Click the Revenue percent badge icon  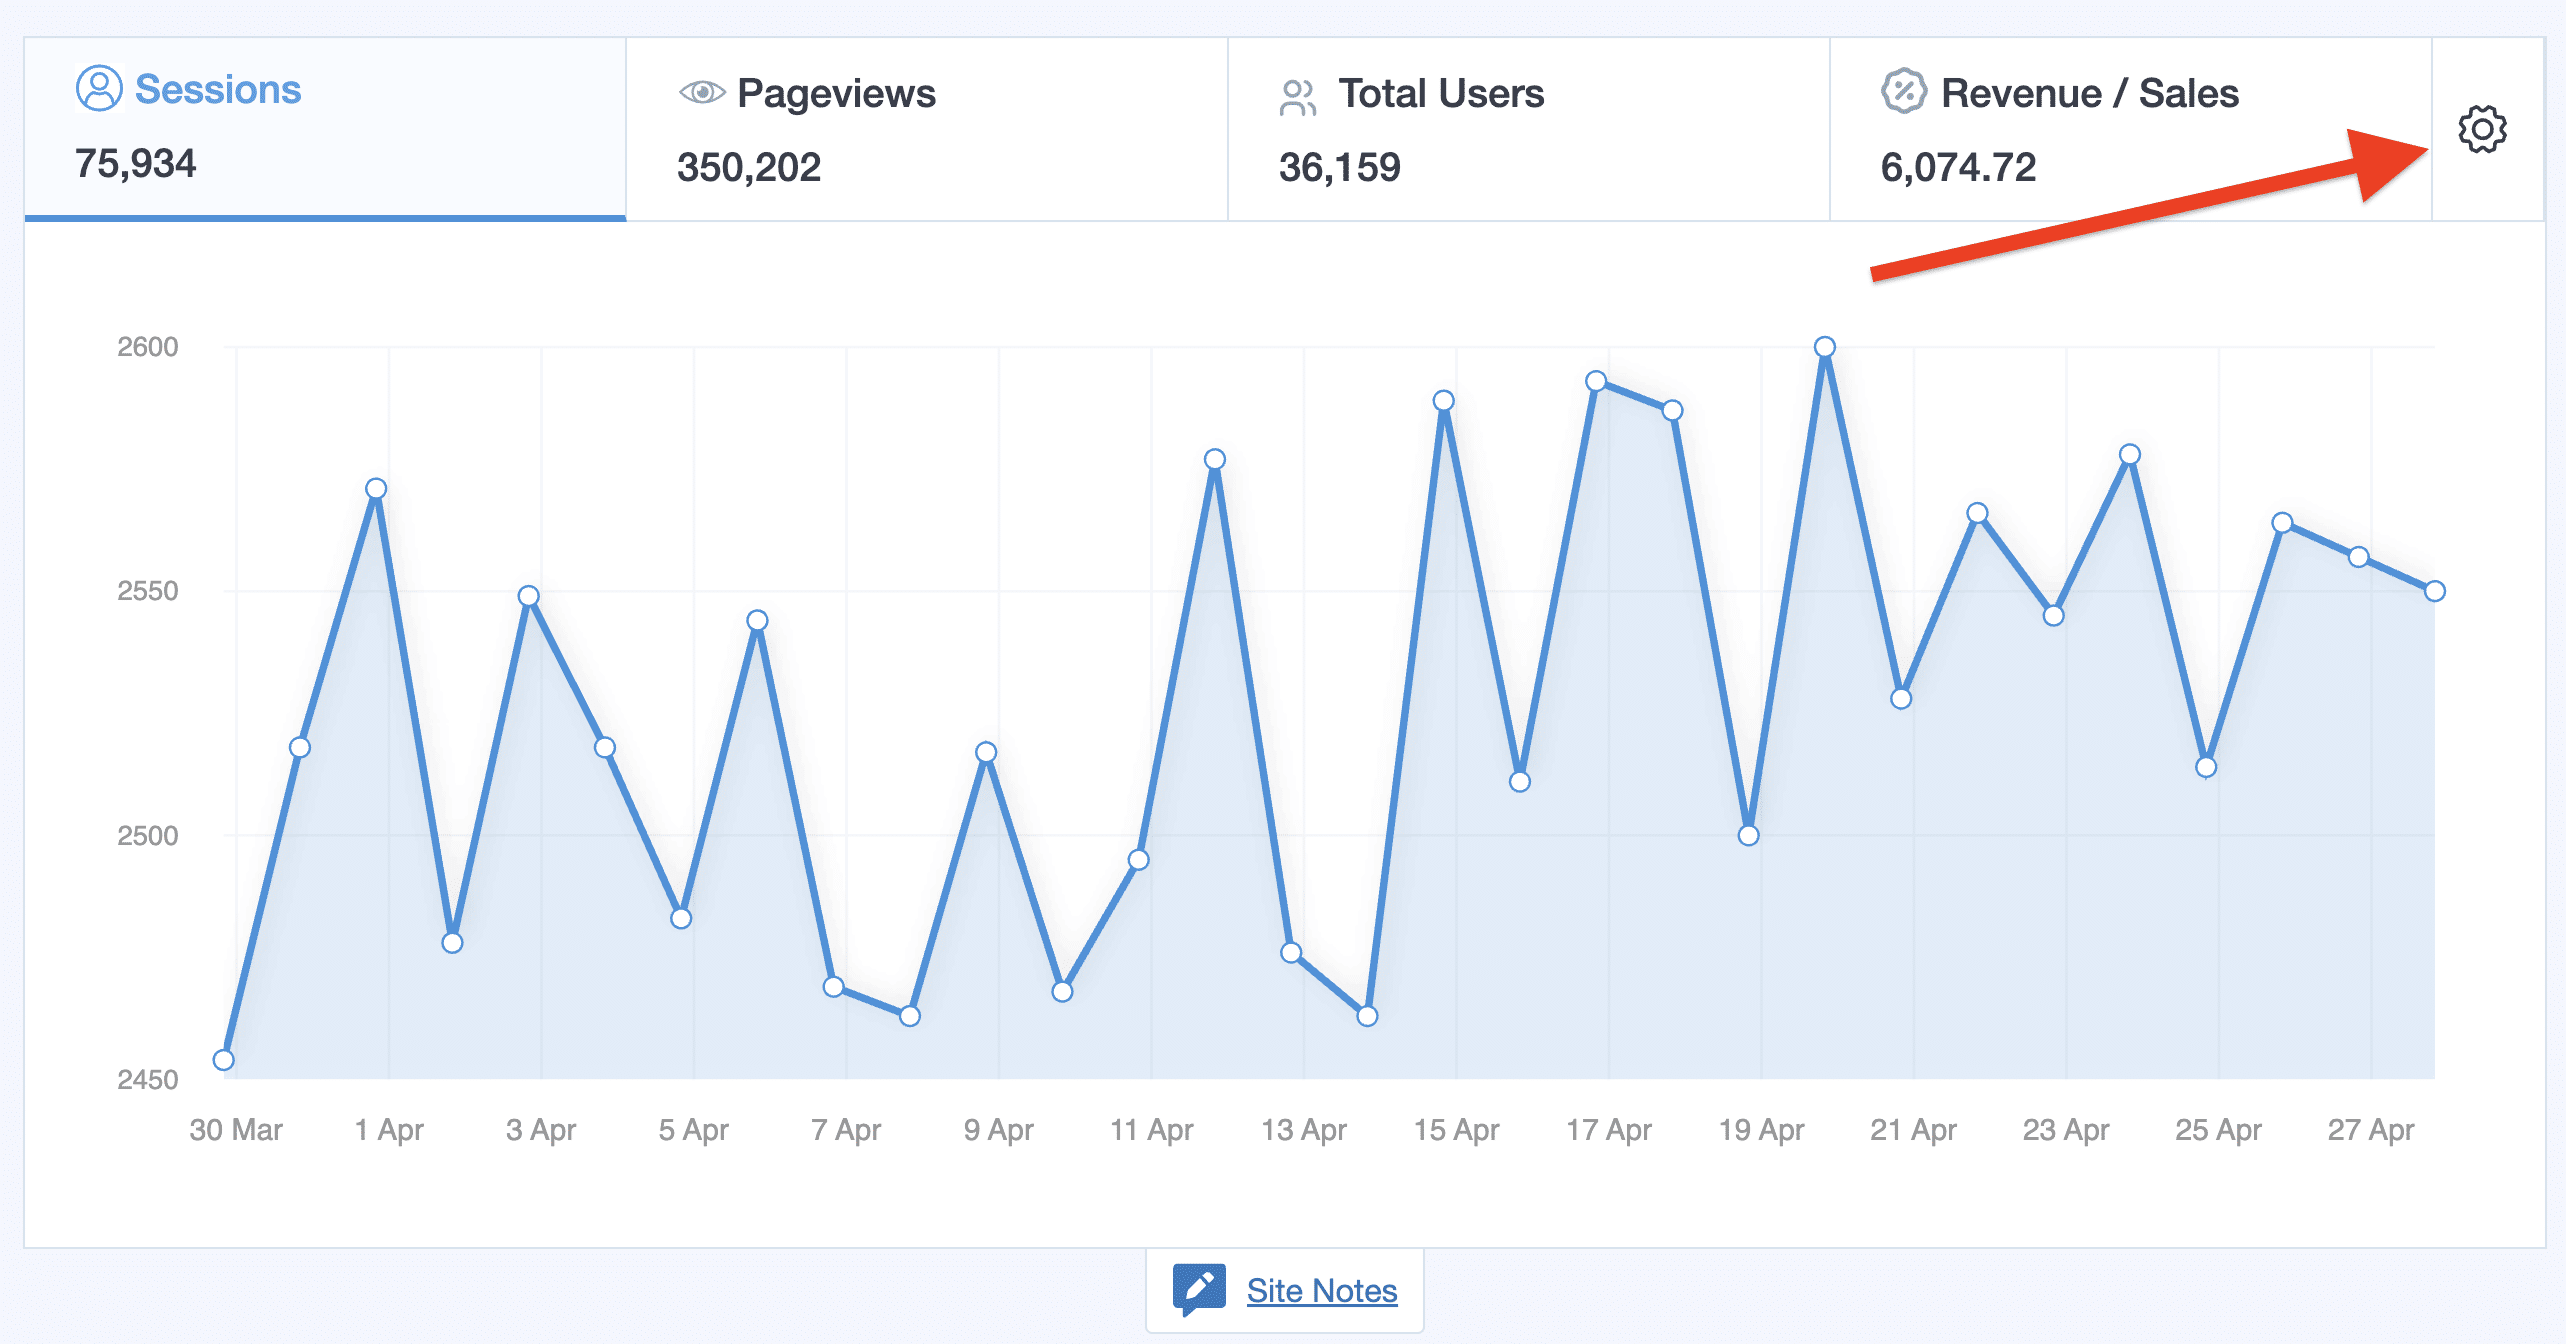[1903, 92]
